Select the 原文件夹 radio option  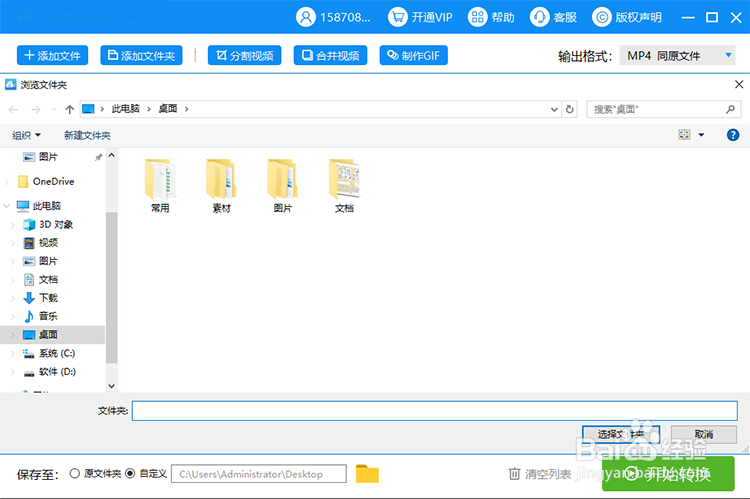(75, 474)
